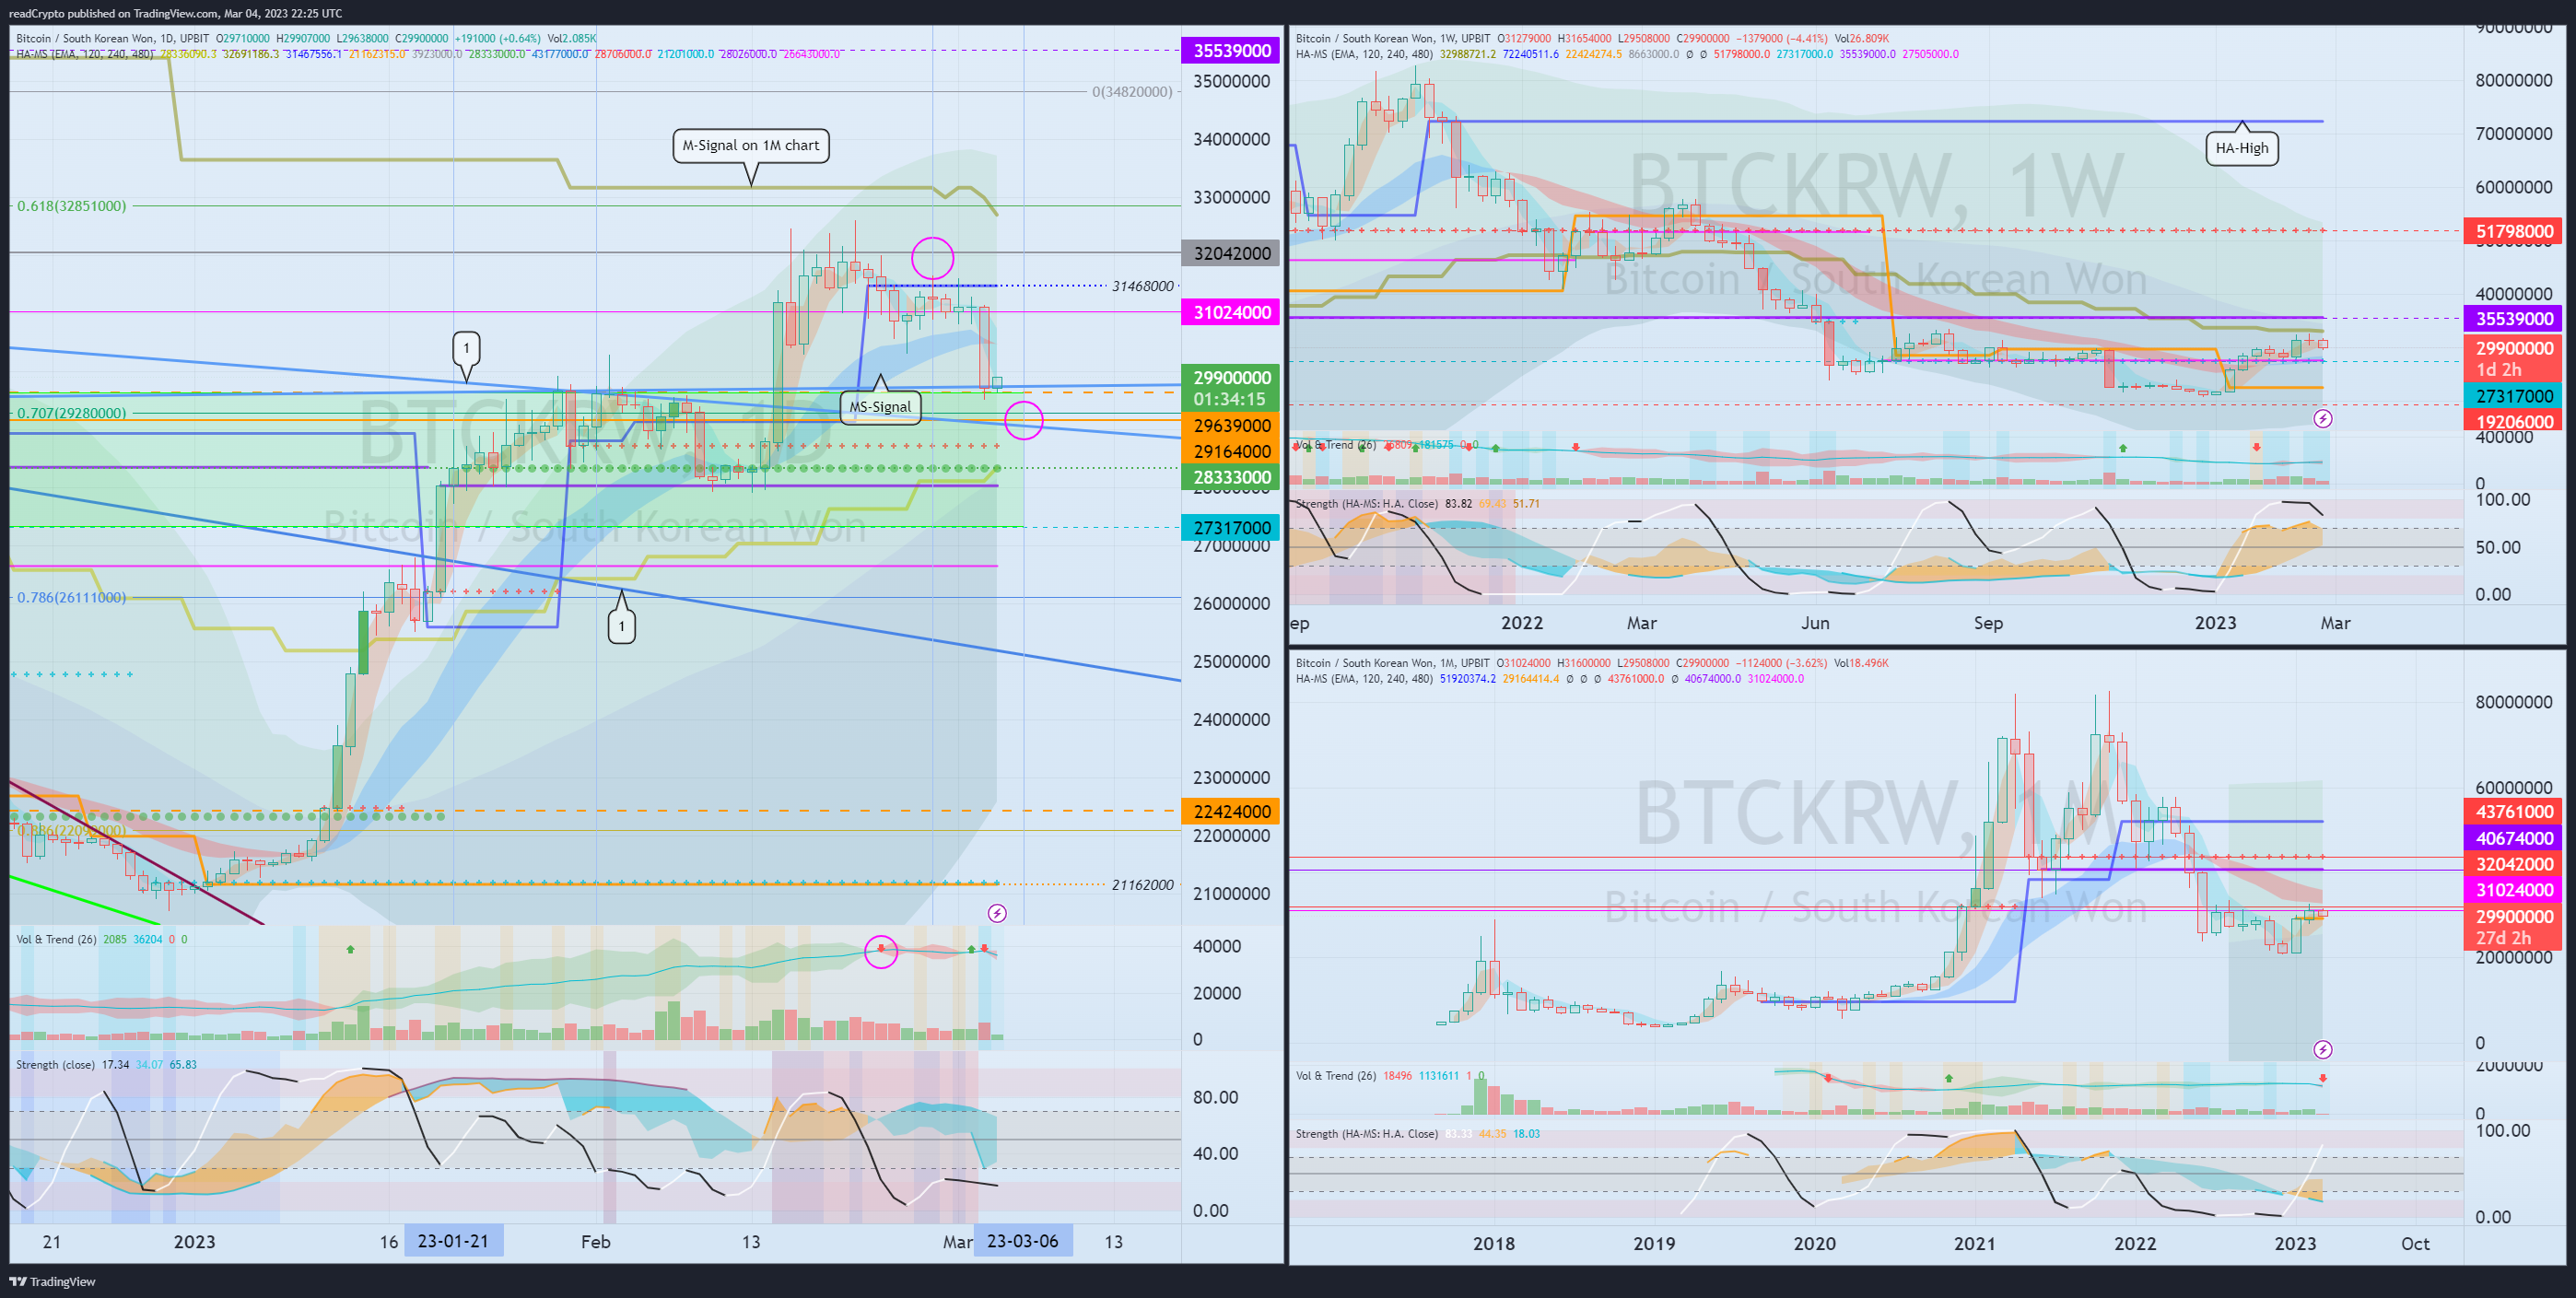Click the 31468000 dotted line value
The image size is (2576, 1298).
1143,286
